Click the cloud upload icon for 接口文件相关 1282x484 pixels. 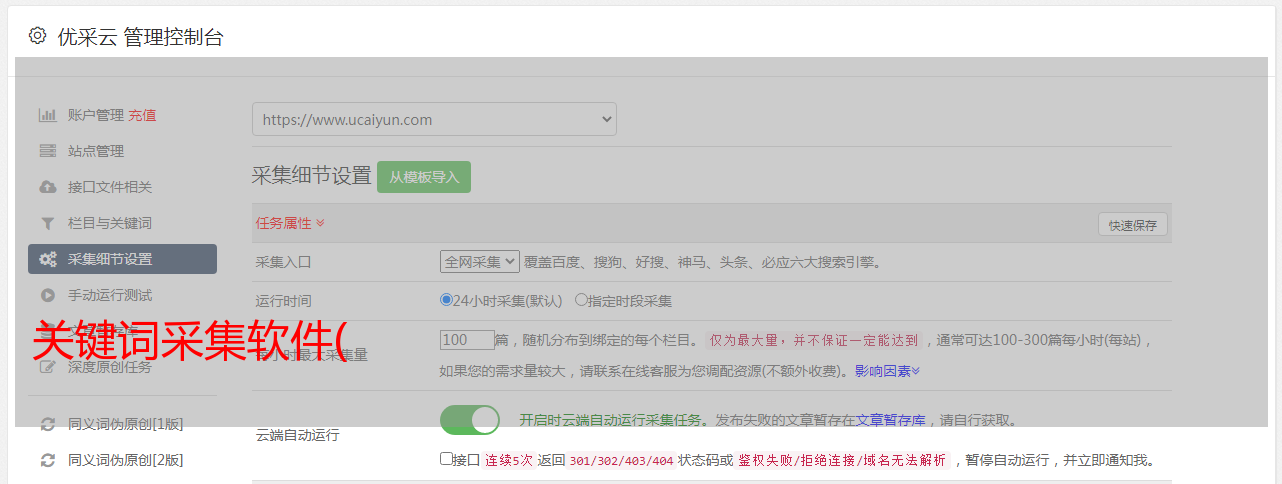pos(47,187)
